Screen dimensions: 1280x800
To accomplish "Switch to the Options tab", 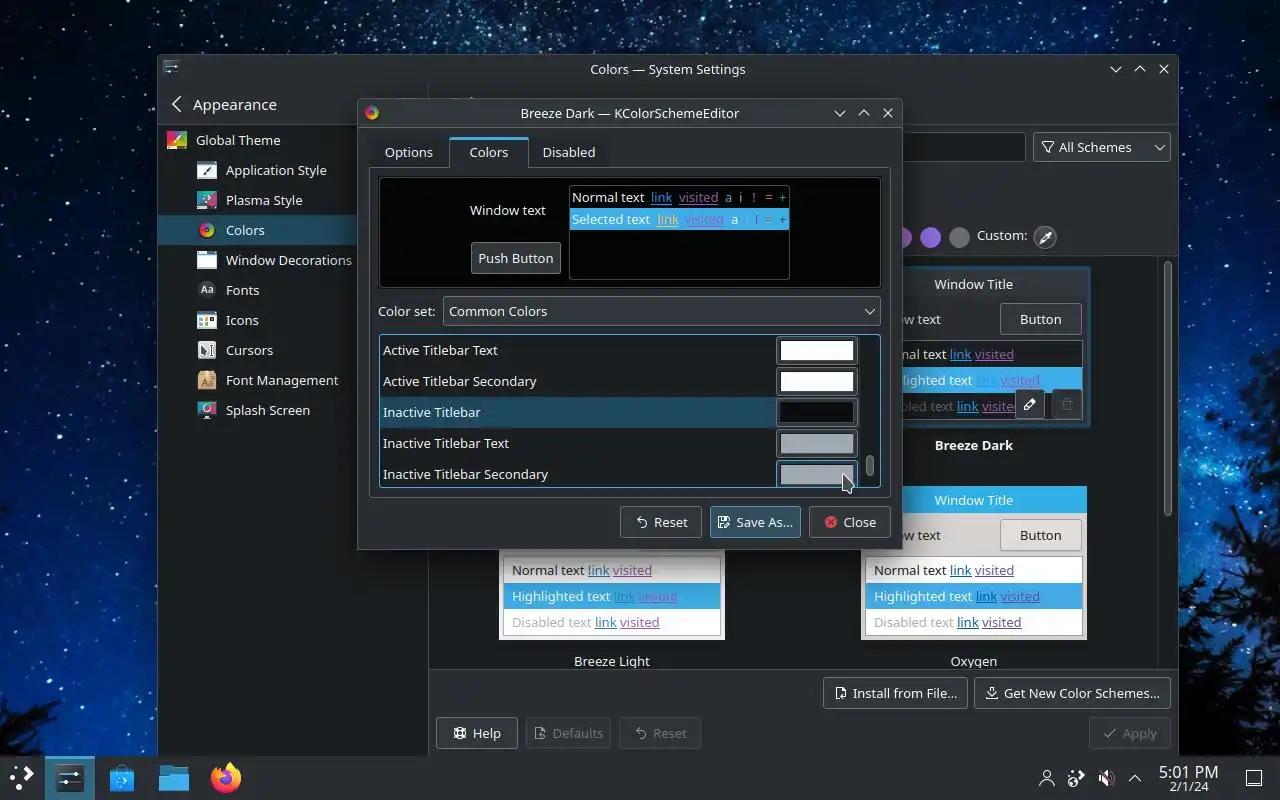I will 409,152.
